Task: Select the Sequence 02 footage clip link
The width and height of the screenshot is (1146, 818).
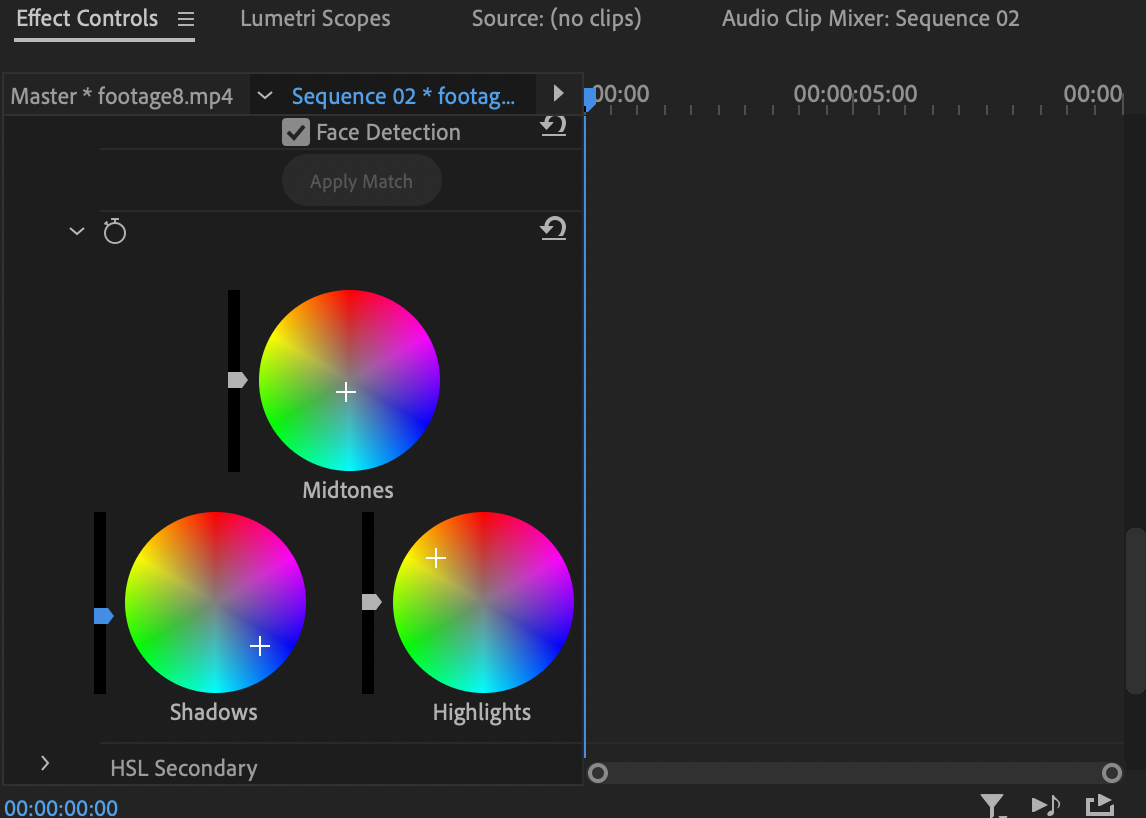Action: point(403,97)
